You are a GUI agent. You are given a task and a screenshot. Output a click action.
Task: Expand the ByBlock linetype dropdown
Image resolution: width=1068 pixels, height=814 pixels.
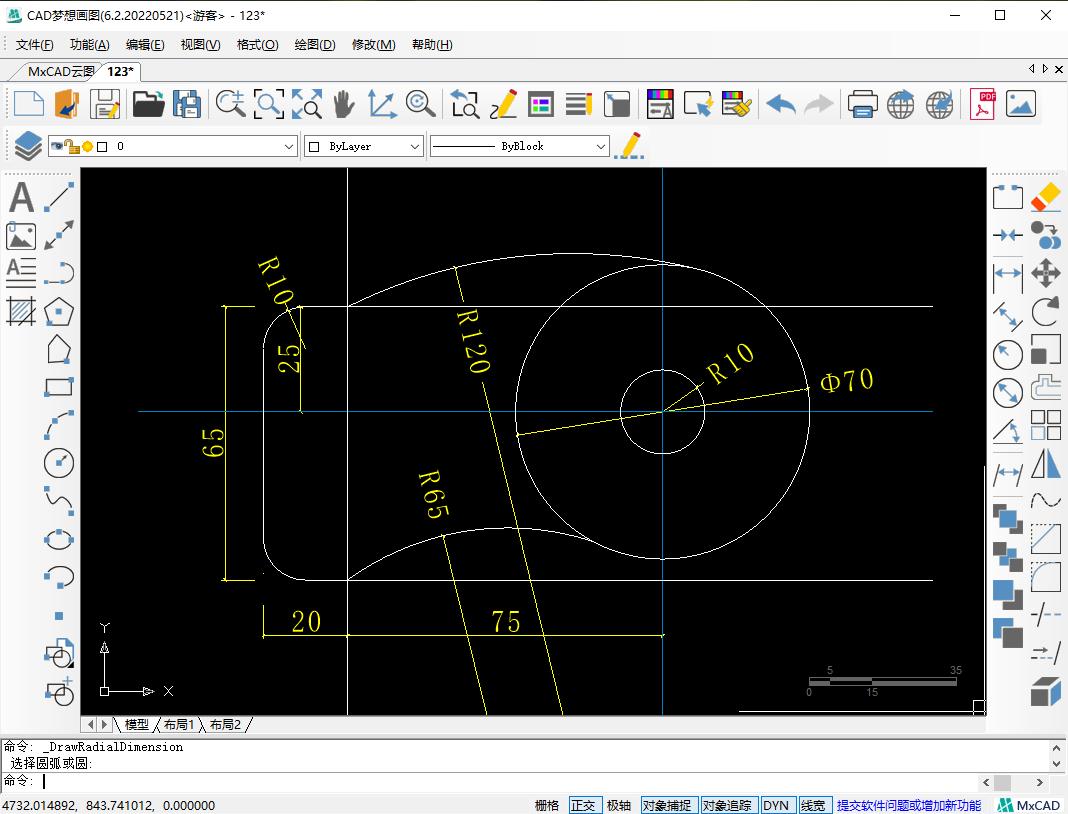[519, 146]
